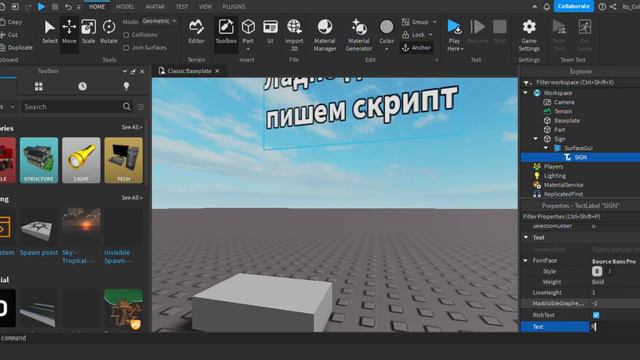Toggle the RichText checkbox

[x=596, y=315]
